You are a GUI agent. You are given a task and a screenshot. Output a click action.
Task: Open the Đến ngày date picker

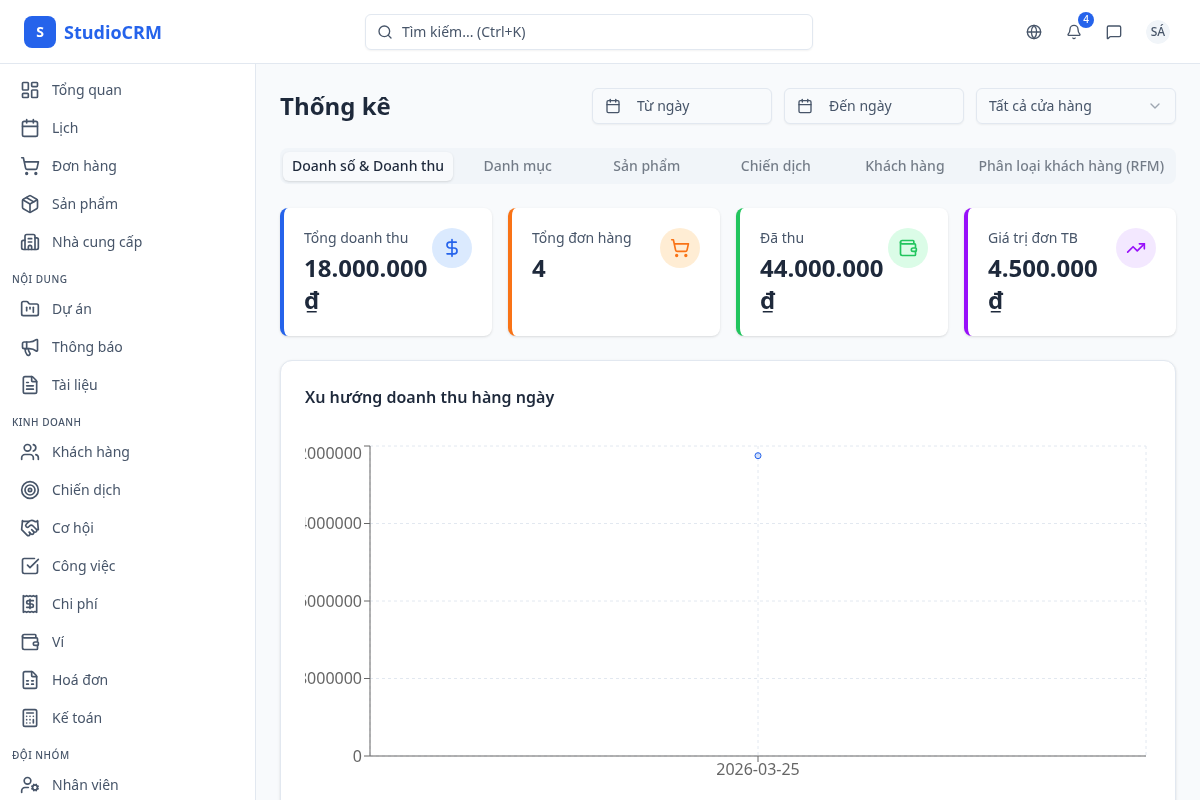[874, 106]
